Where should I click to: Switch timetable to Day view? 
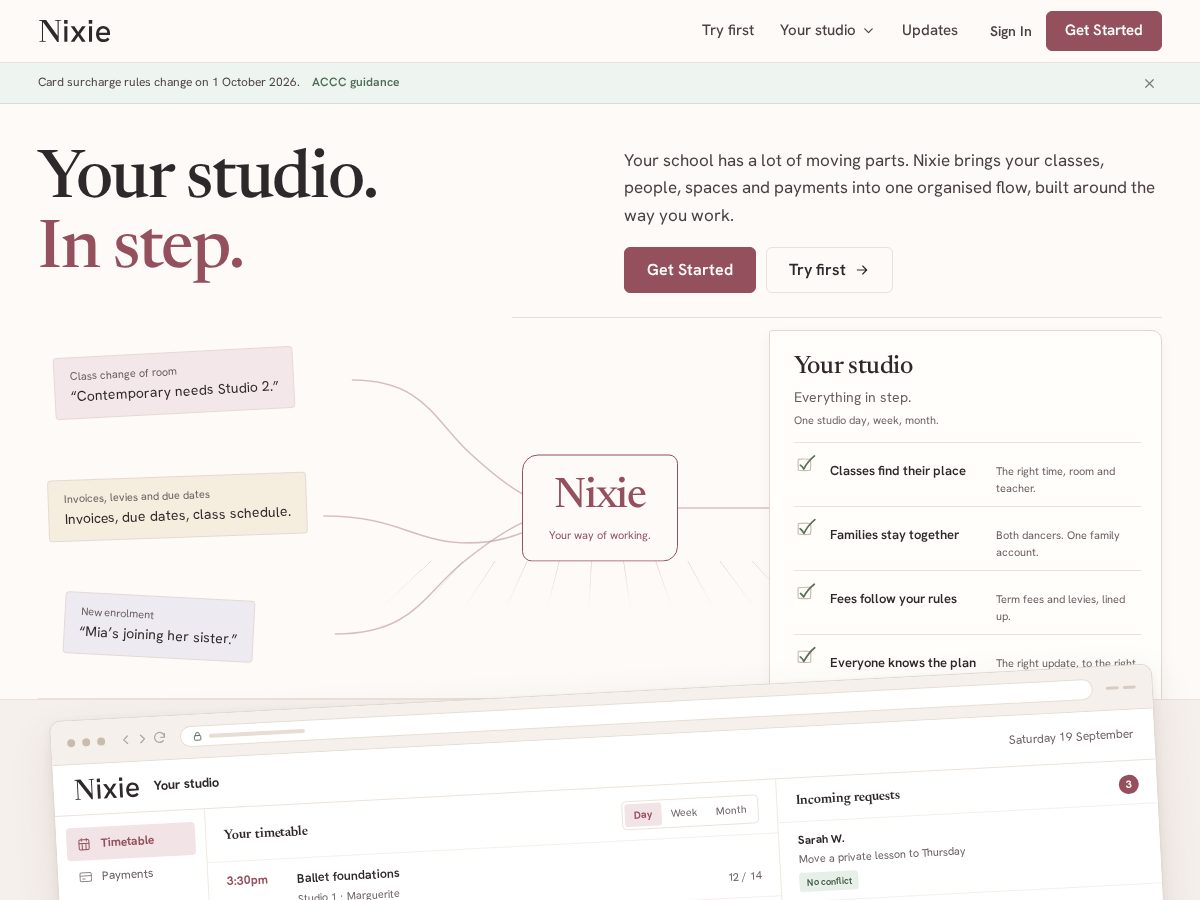[643, 815]
